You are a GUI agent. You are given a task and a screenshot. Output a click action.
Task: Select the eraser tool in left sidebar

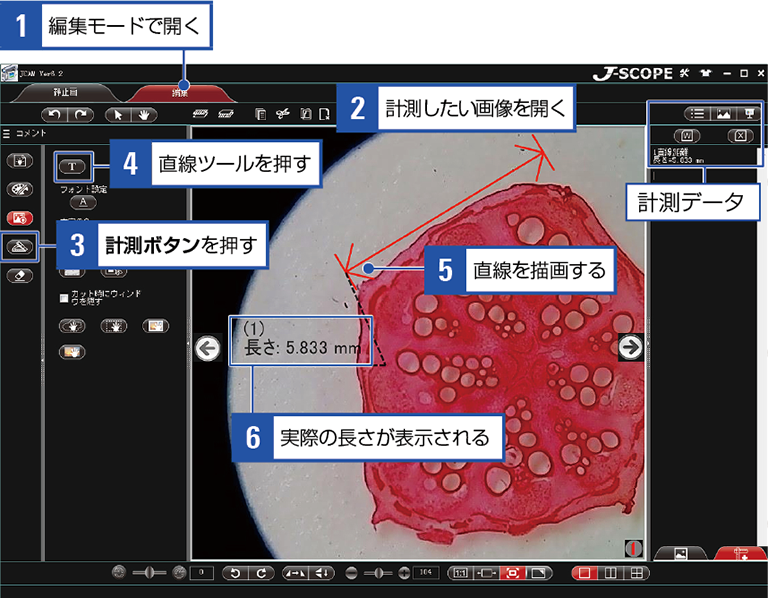tap(20, 276)
